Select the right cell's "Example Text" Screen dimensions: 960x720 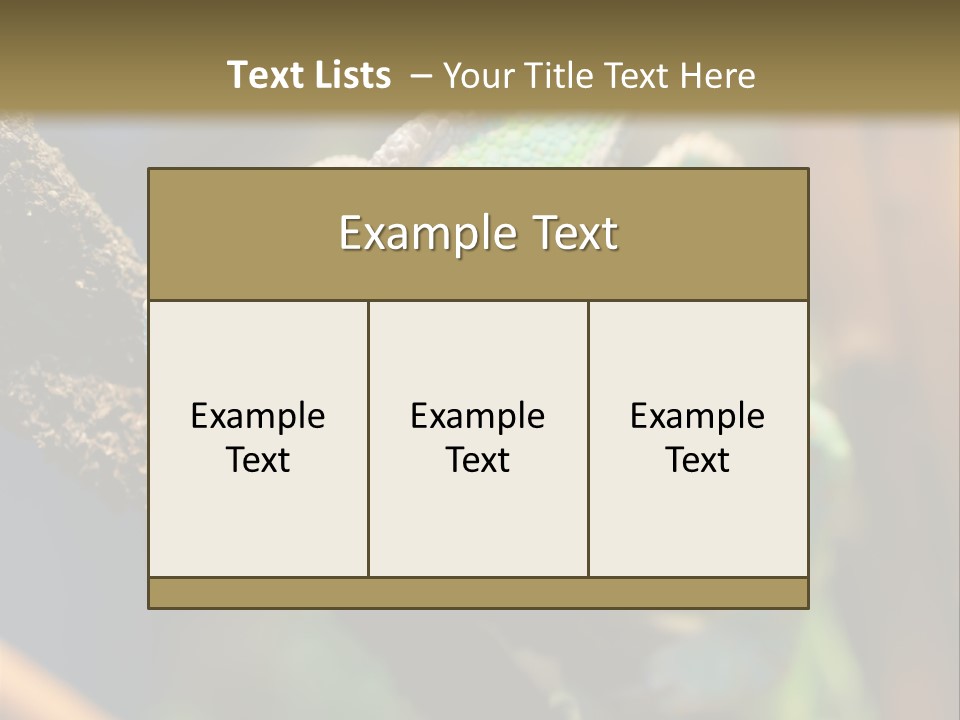(697, 437)
